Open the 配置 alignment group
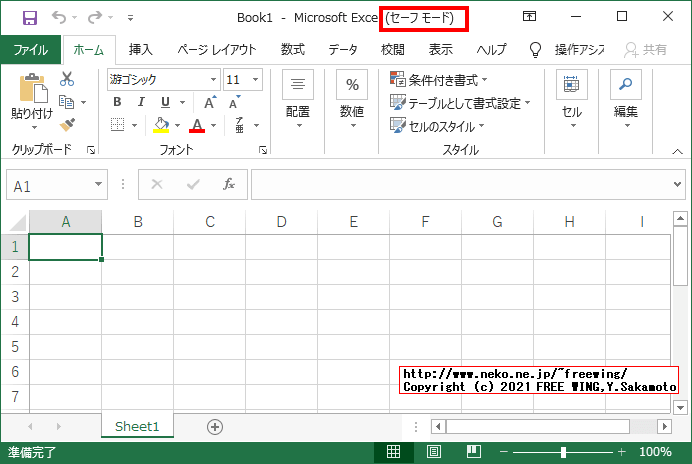The image size is (692, 464). click(298, 101)
